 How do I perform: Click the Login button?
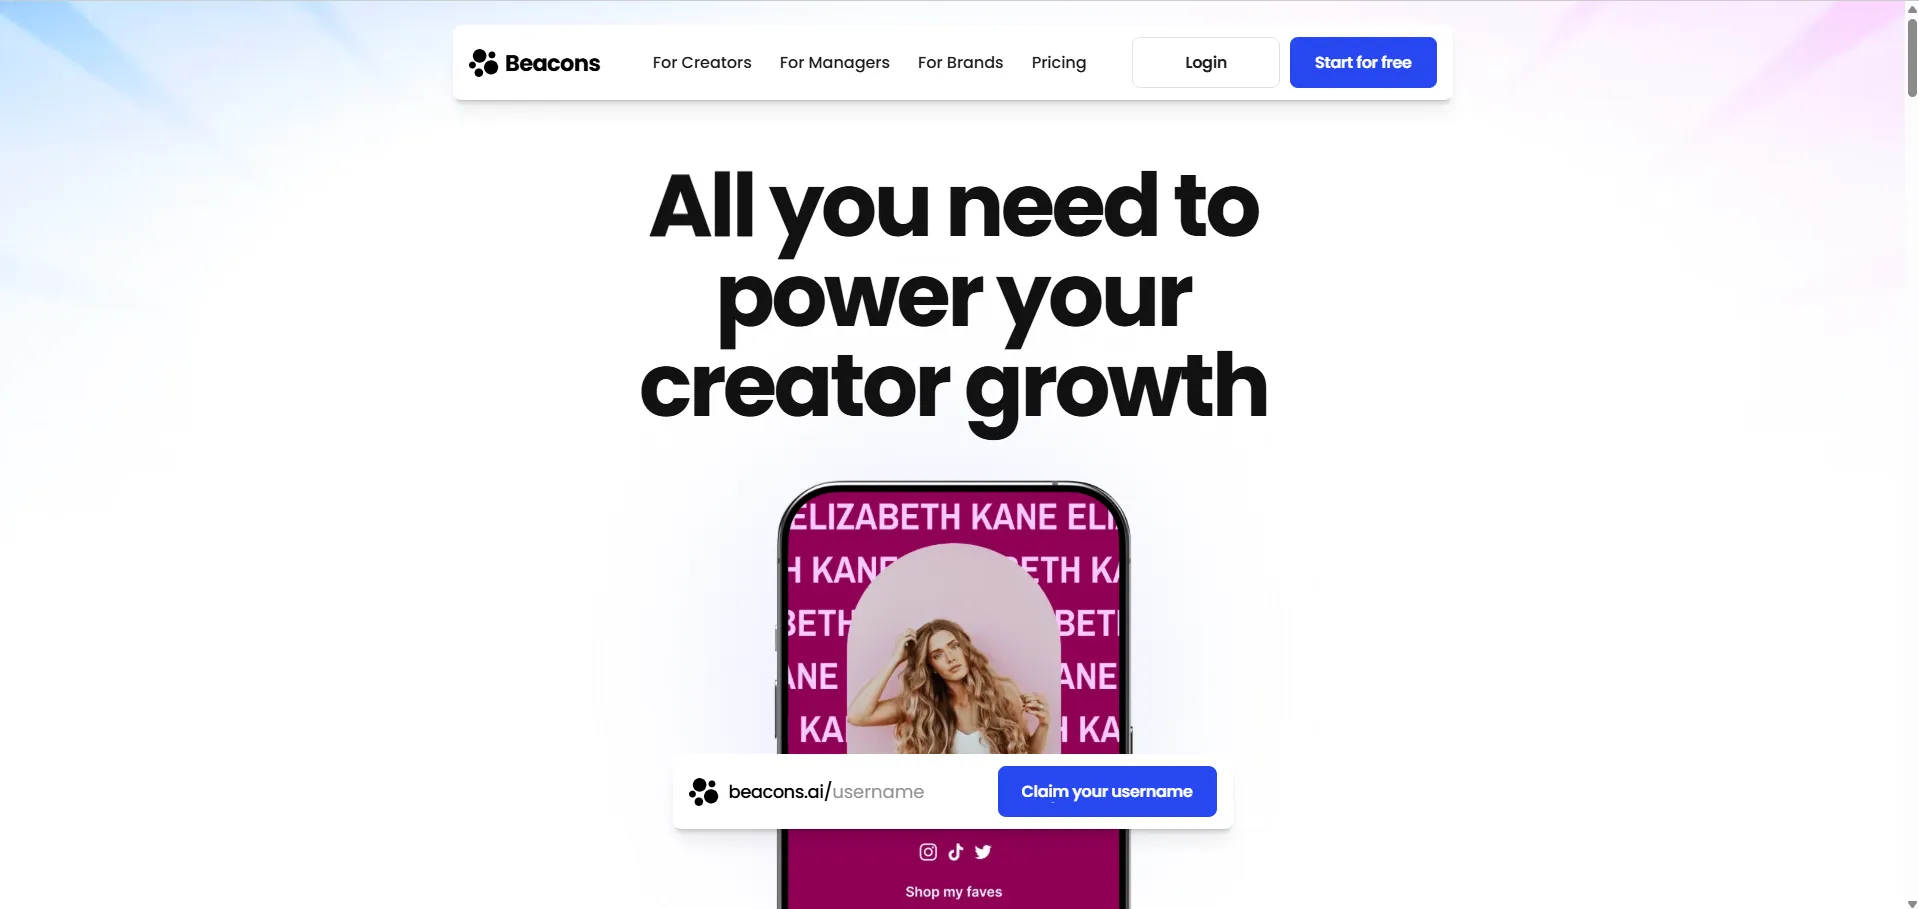coord(1205,62)
